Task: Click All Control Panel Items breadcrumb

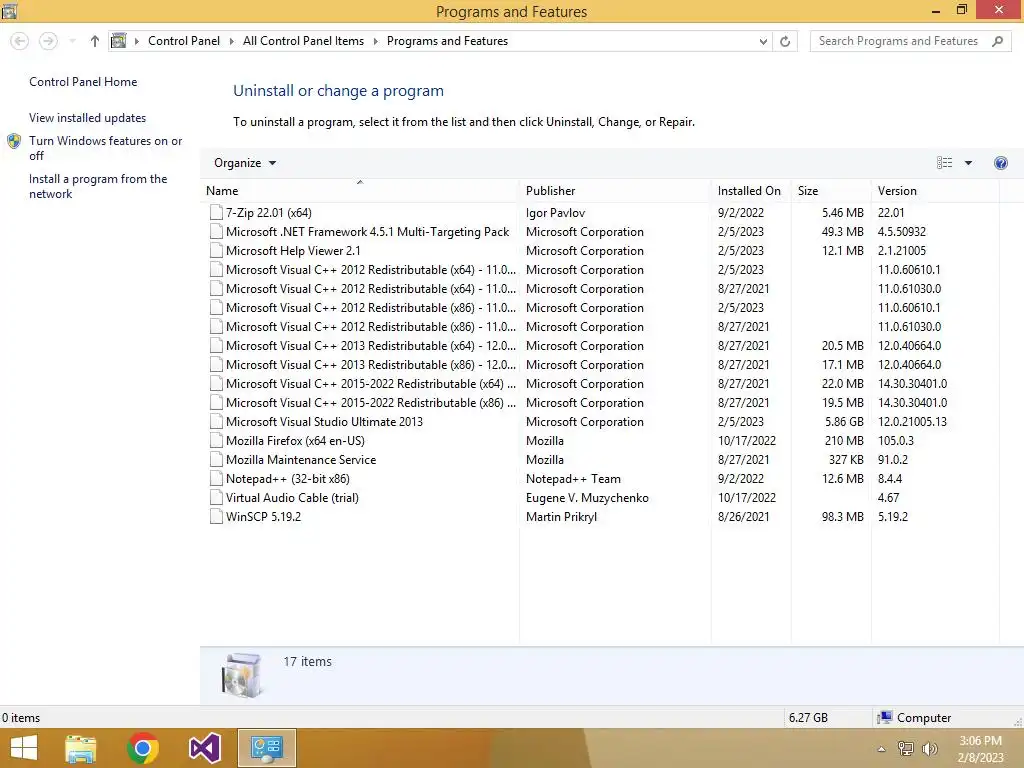Action: click(x=304, y=41)
